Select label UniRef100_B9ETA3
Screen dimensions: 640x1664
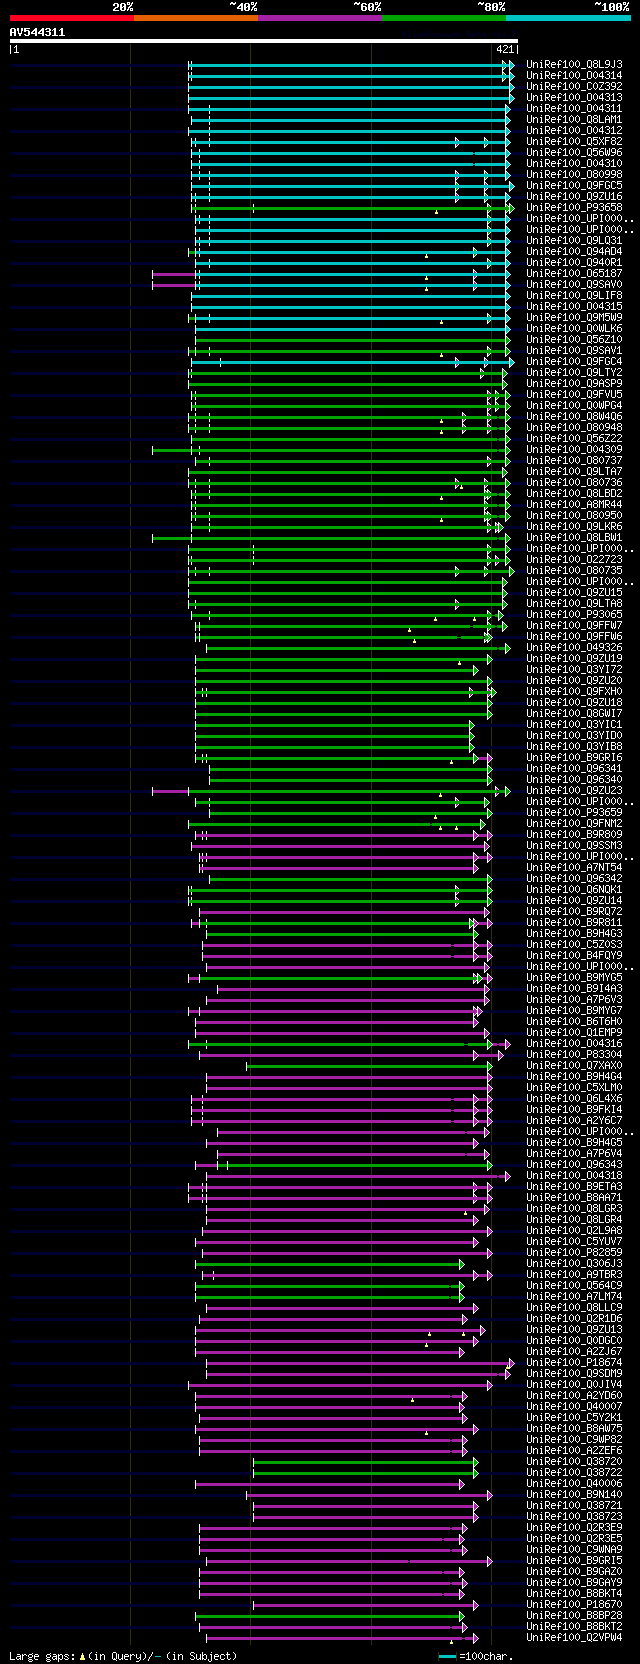[x=574, y=1186]
